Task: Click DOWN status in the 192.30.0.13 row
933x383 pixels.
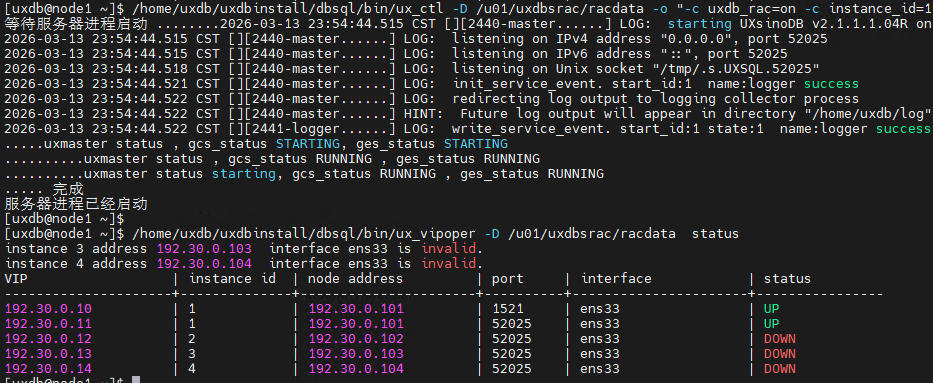Action: click(779, 354)
